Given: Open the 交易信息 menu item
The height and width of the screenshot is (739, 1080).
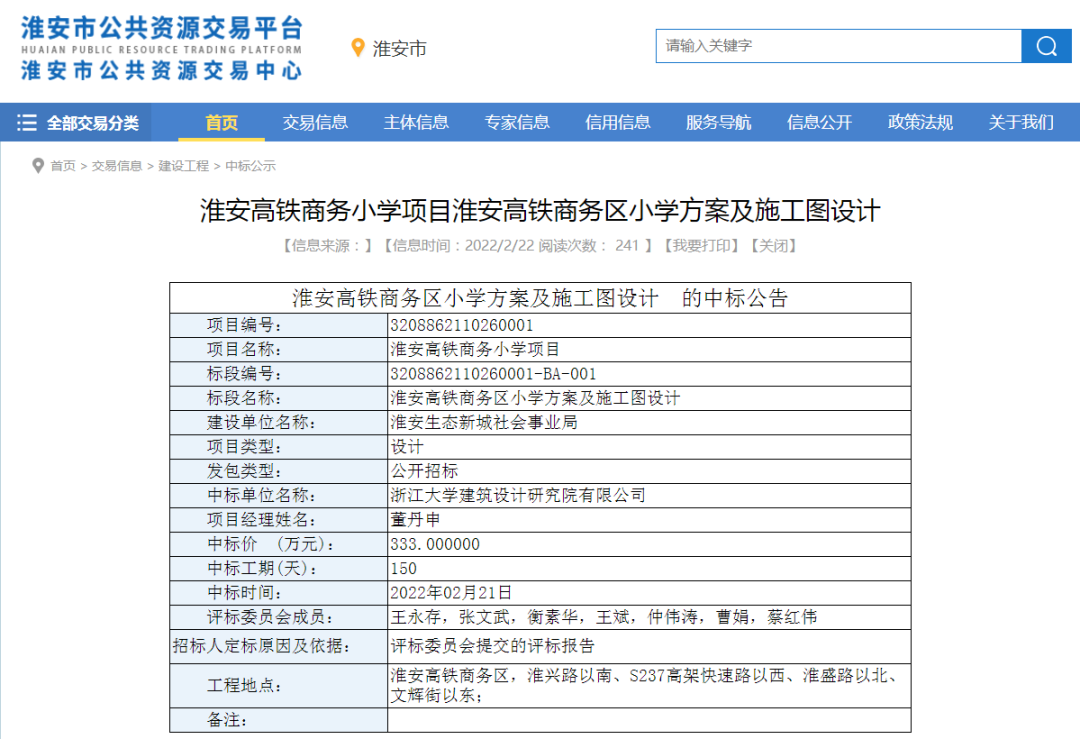Looking at the screenshot, I should [x=315, y=123].
